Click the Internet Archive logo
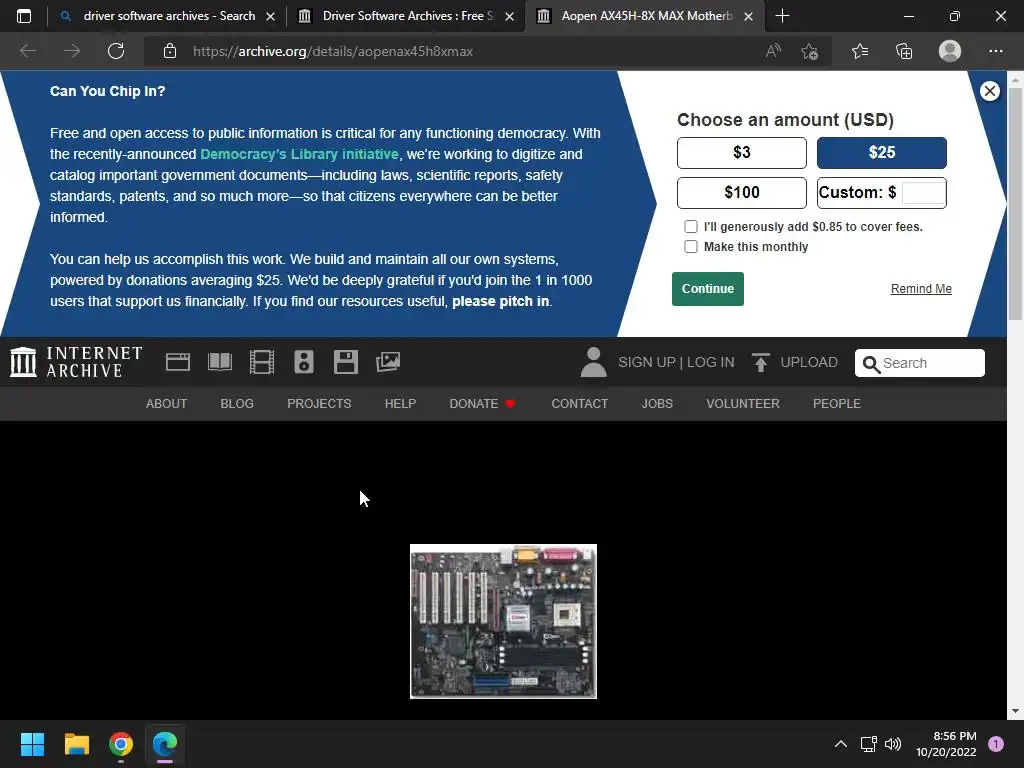1024x768 pixels. point(76,362)
